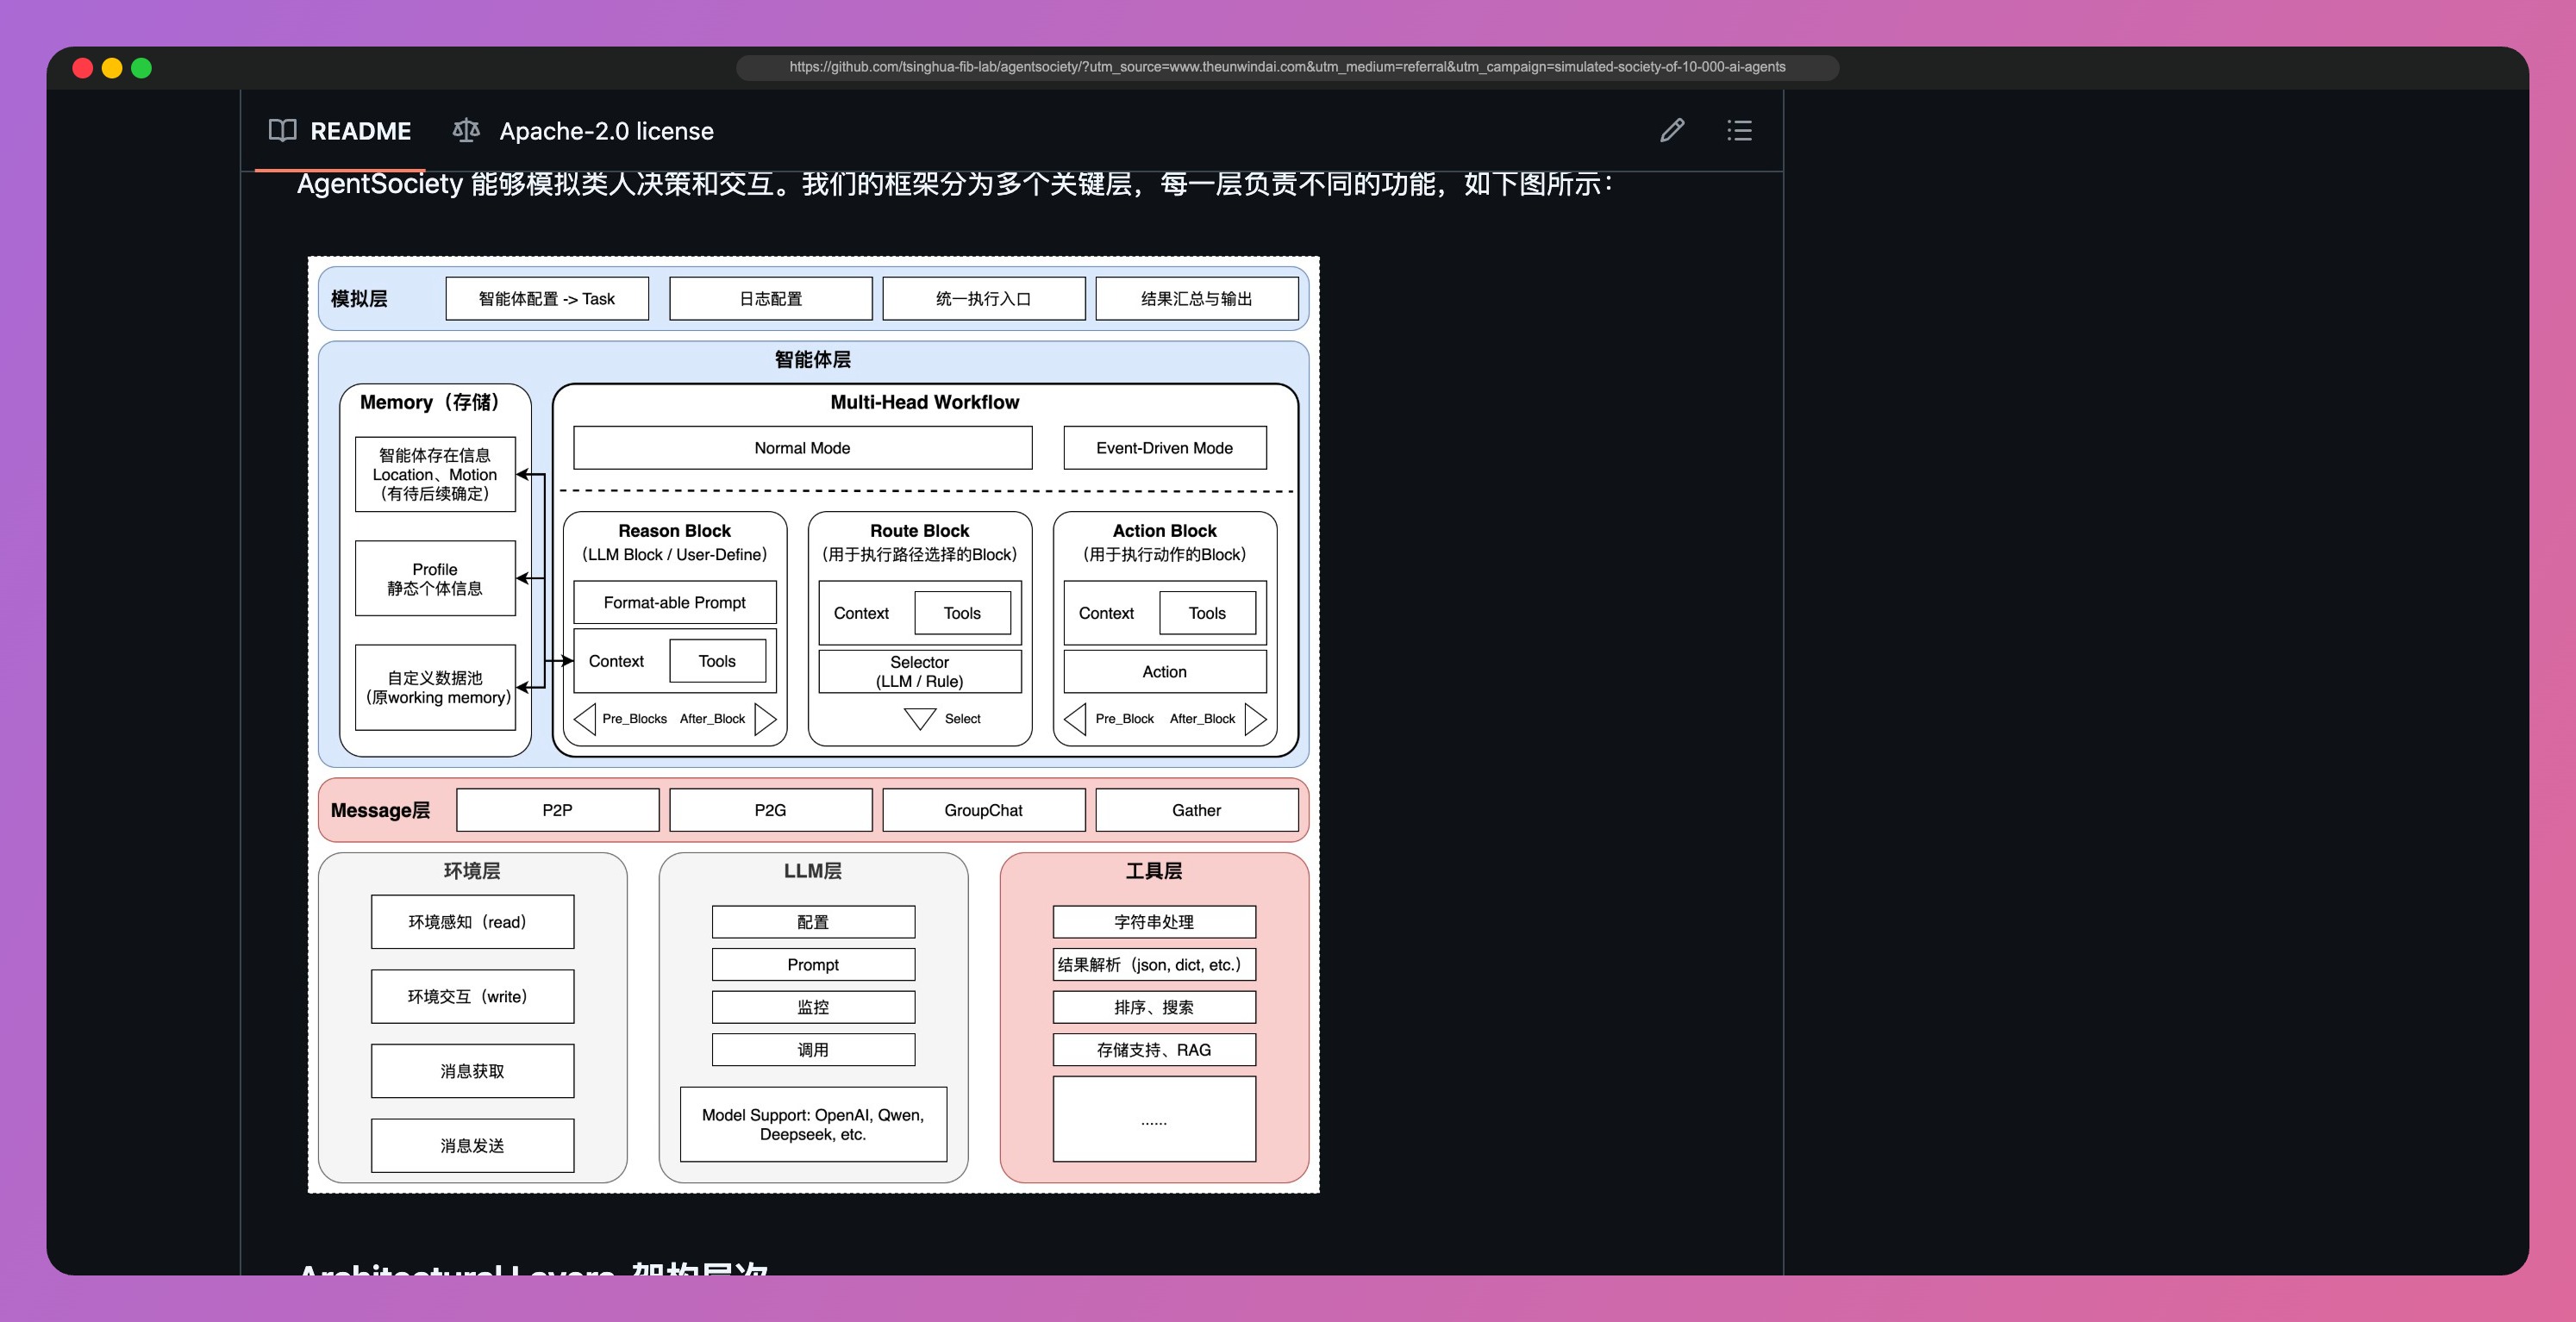This screenshot has width=2576, height=1322.
Task: Click the '日志配置' box in diagram
Action: (x=771, y=299)
